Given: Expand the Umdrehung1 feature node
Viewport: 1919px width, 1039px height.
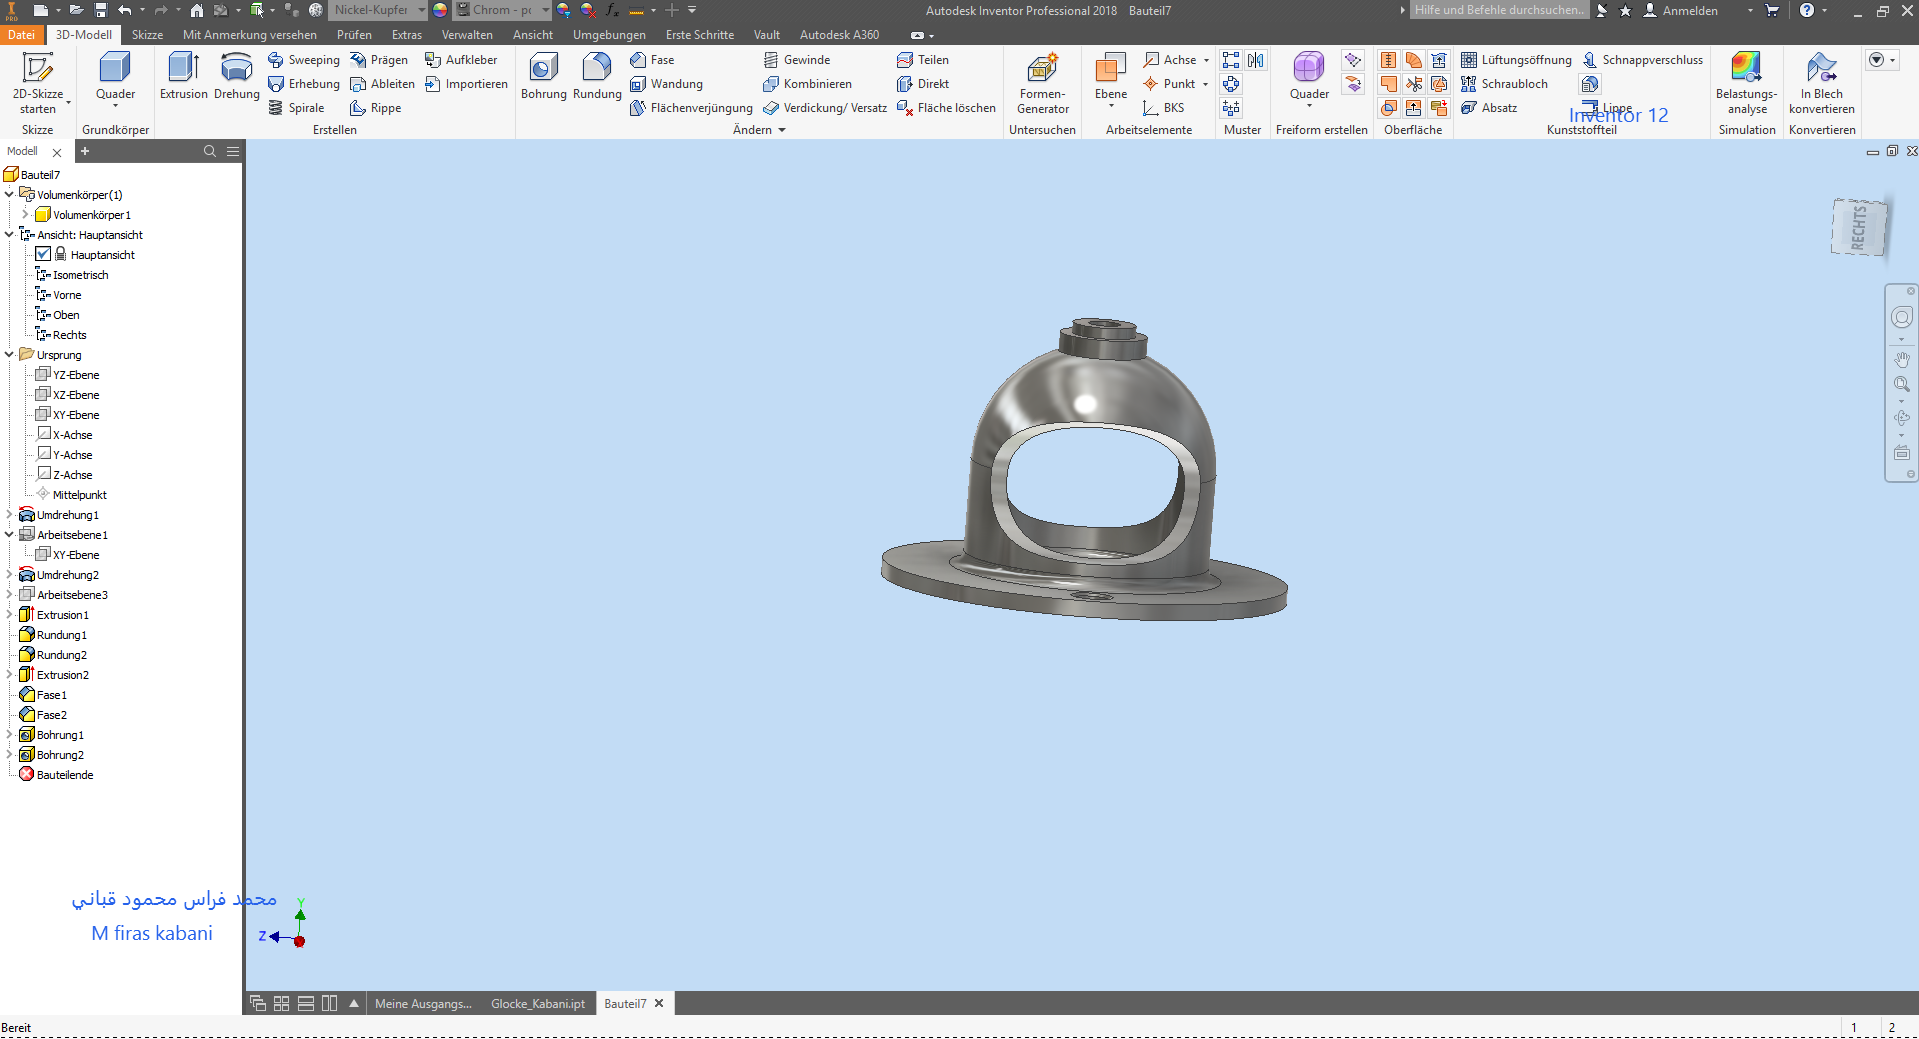Looking at the screenshot, I should tap(9, 514).
